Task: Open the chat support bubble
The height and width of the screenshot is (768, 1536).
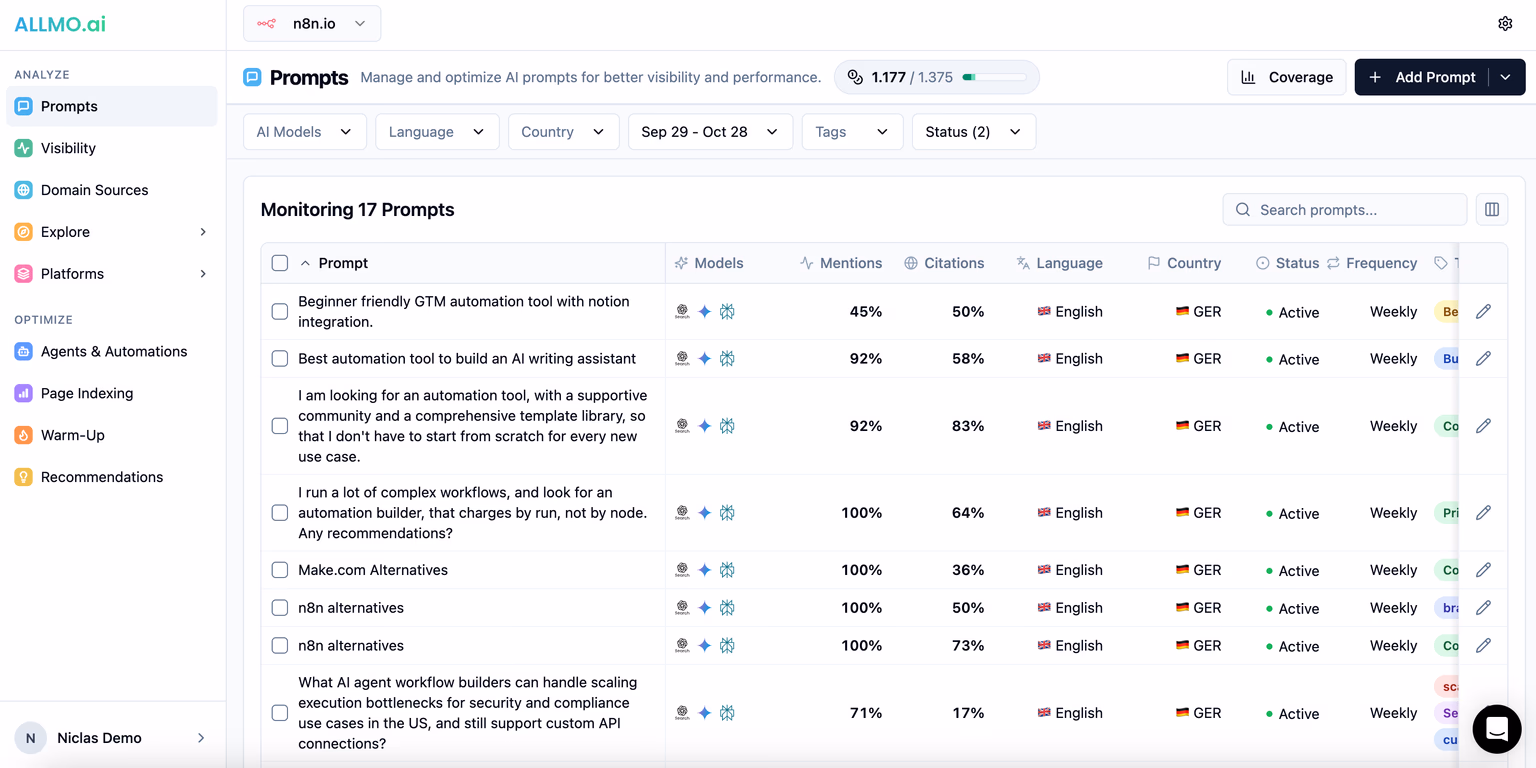Action: 1497,728
